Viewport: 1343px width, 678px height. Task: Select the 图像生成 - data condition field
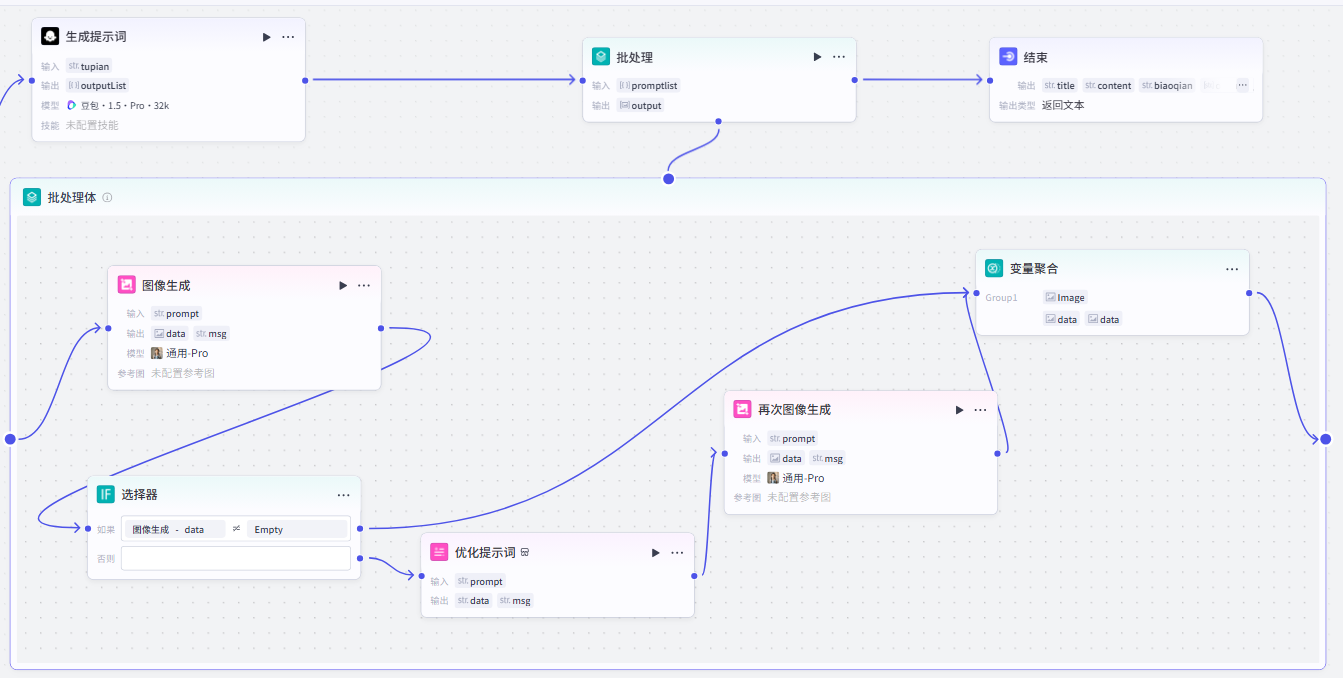174,529
